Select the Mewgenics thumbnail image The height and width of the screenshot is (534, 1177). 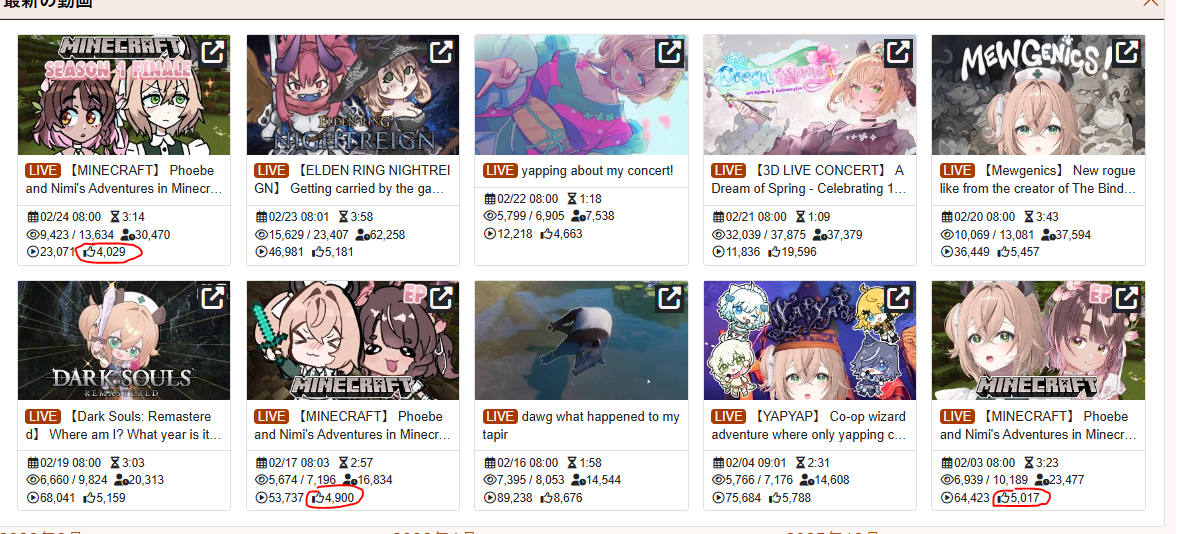[1038, 95]
